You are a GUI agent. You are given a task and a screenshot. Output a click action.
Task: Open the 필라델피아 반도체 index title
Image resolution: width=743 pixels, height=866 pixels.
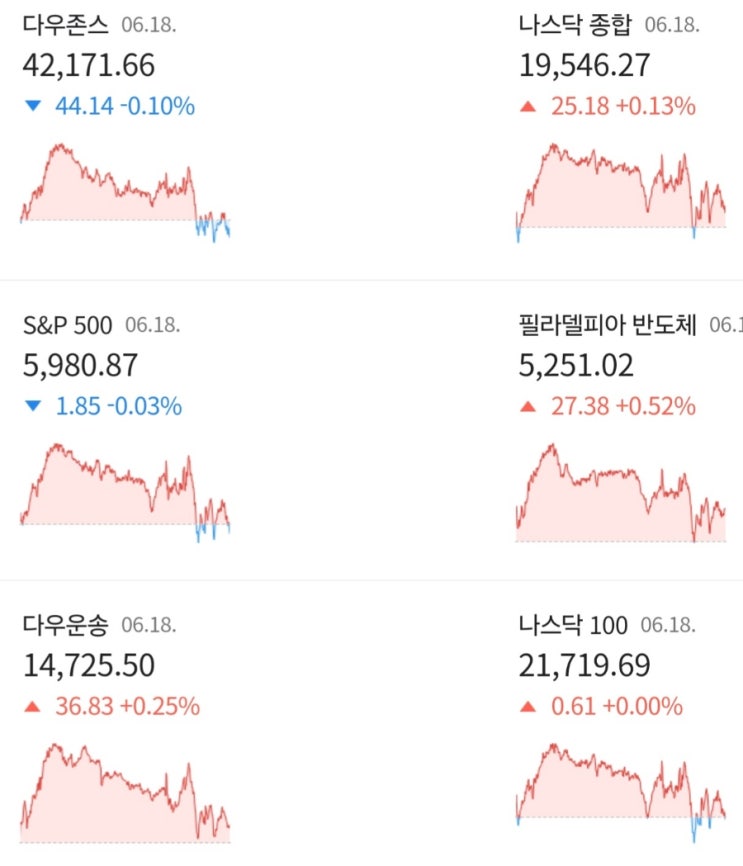click(x=608, y=325)
